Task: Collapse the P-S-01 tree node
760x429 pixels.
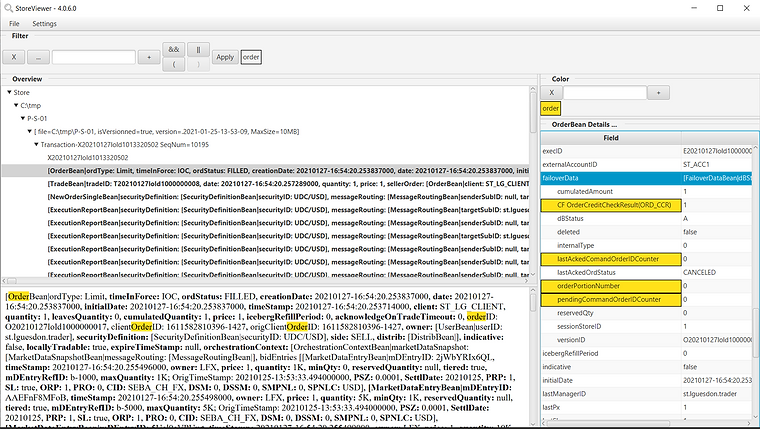Action: (23, 118)
